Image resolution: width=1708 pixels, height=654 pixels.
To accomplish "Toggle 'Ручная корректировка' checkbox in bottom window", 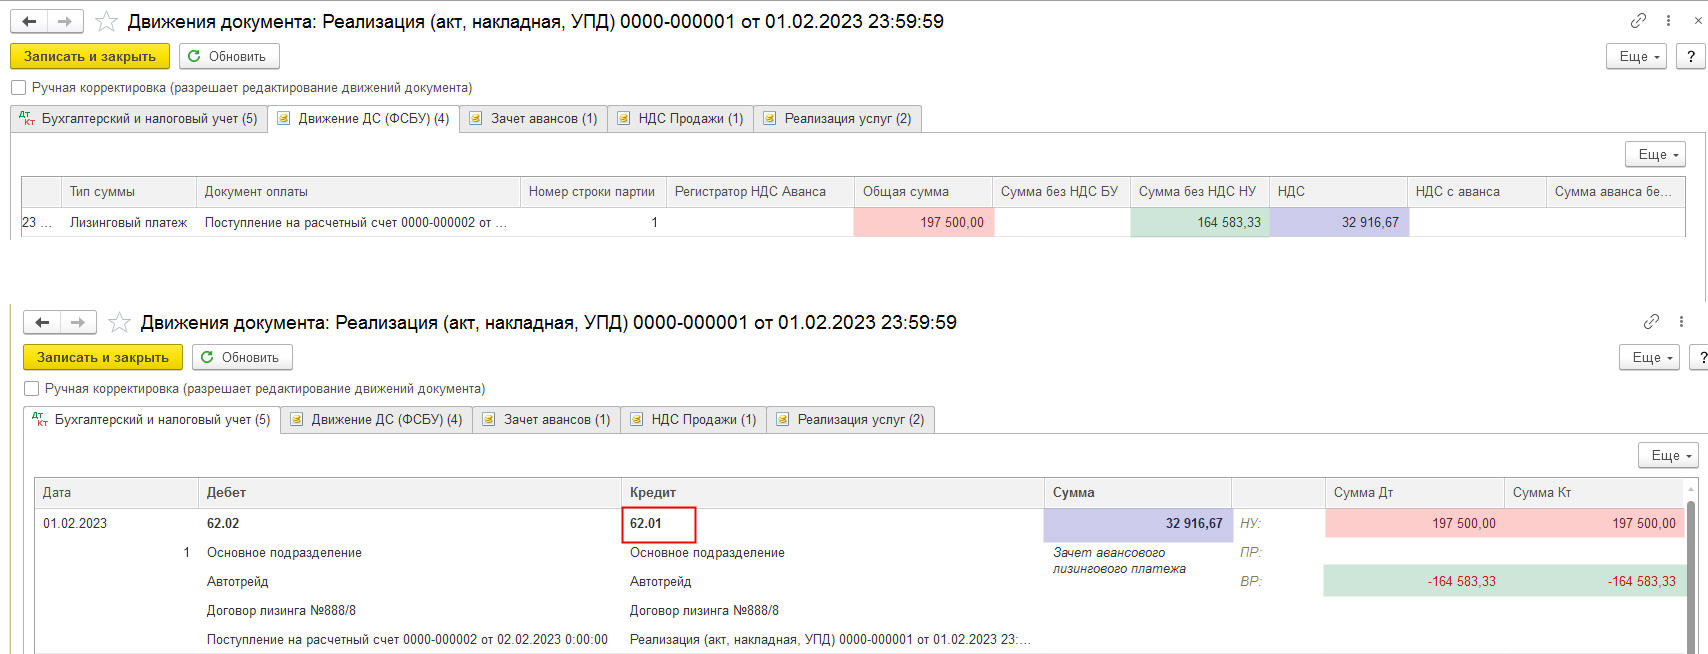I will click(31, 389).
